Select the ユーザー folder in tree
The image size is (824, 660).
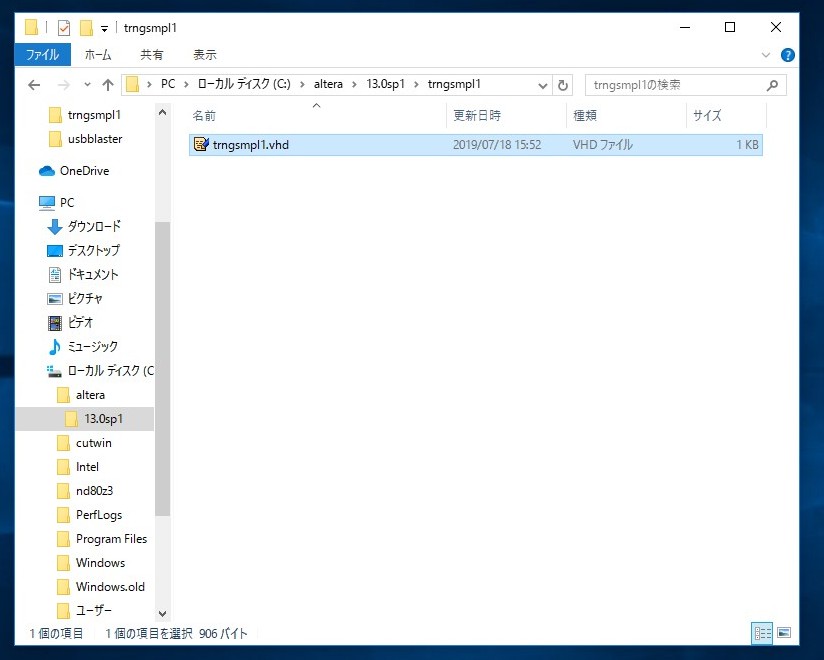(85, 611)
